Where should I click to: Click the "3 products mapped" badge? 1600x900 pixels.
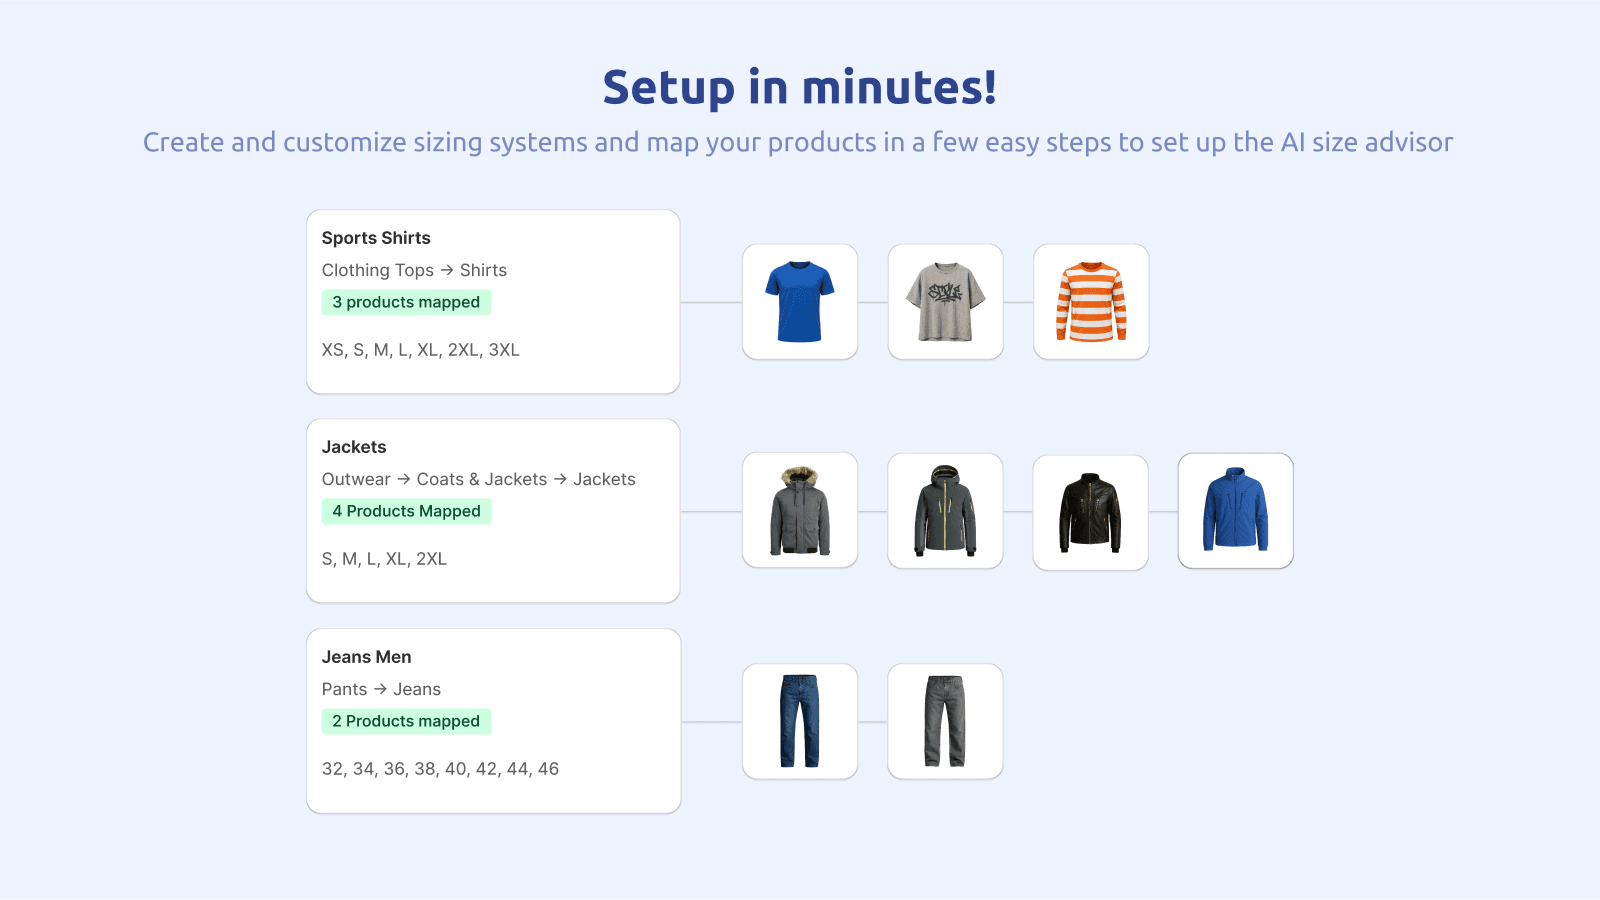coord(406,302)
